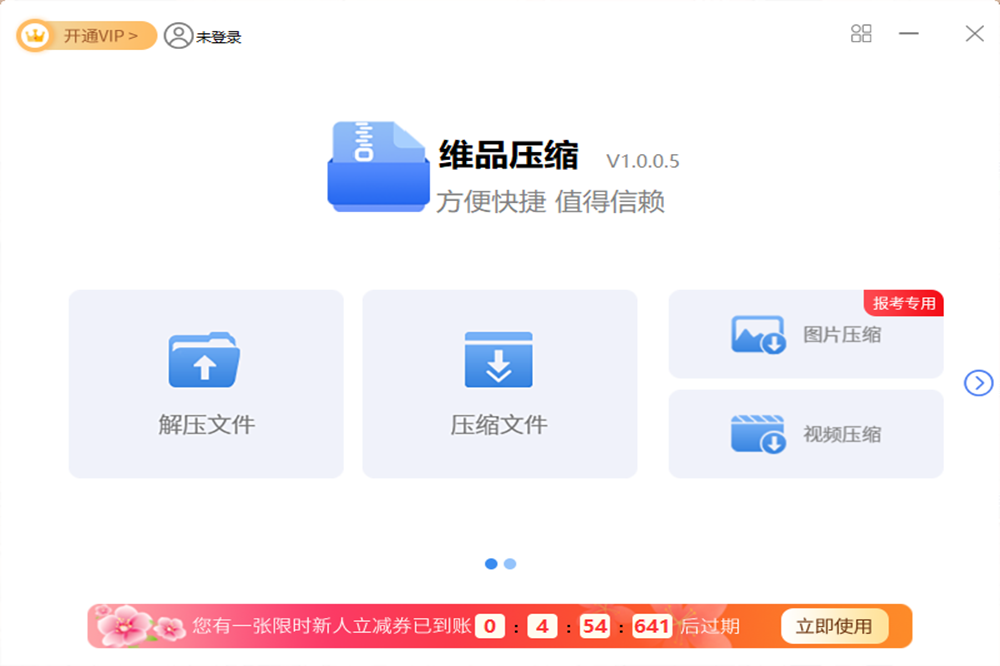1000x666 pixels.
Task: Select the first page indicator dot
Action: click(x=491, y=564)
